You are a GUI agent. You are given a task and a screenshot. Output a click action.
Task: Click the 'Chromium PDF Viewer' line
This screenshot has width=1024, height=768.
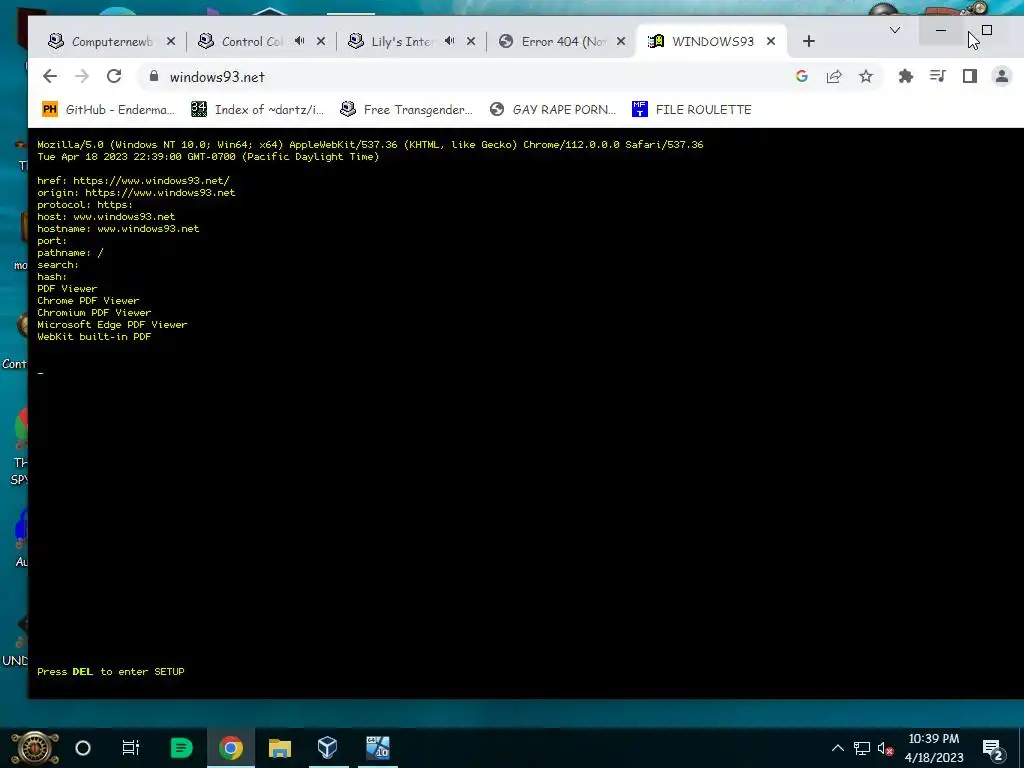[x=94, y=312]
